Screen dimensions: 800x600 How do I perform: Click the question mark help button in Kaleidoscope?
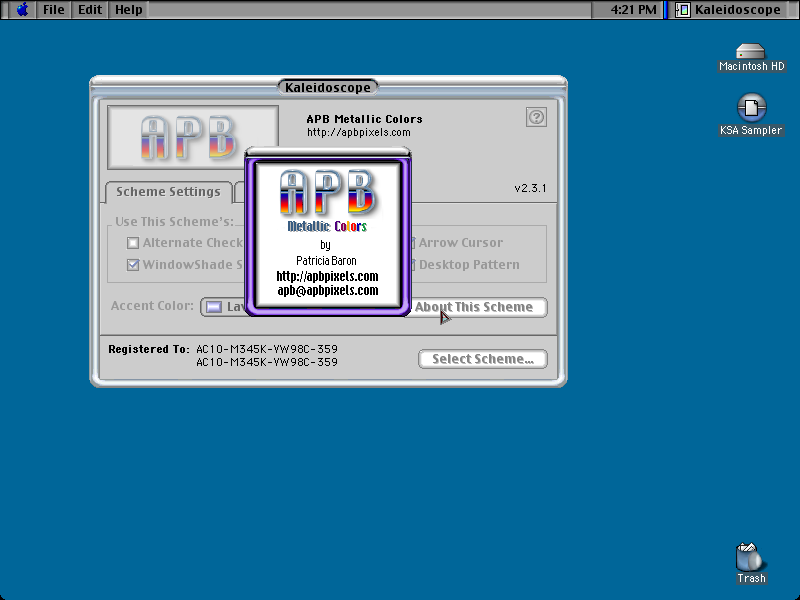536,117
